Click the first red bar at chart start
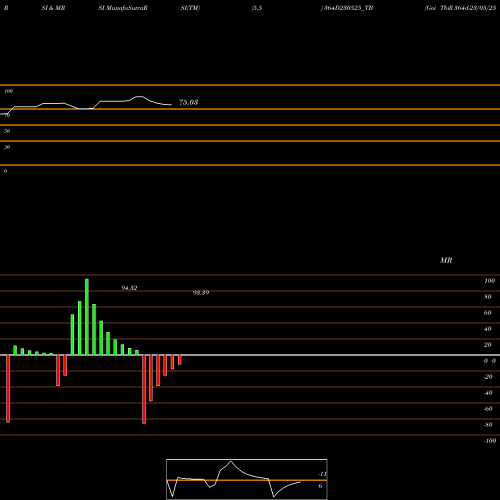The width and height of the screenshot is (500, 500). (8, 389)
